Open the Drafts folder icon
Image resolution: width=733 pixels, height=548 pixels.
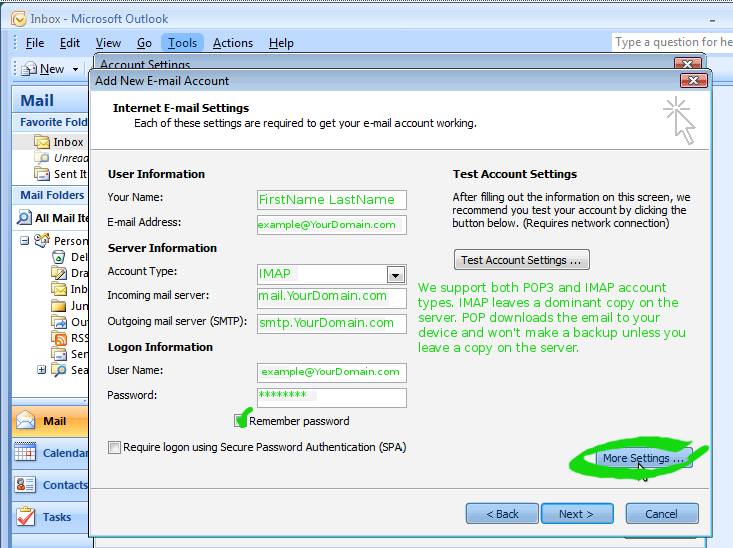[x=58, y=273]
